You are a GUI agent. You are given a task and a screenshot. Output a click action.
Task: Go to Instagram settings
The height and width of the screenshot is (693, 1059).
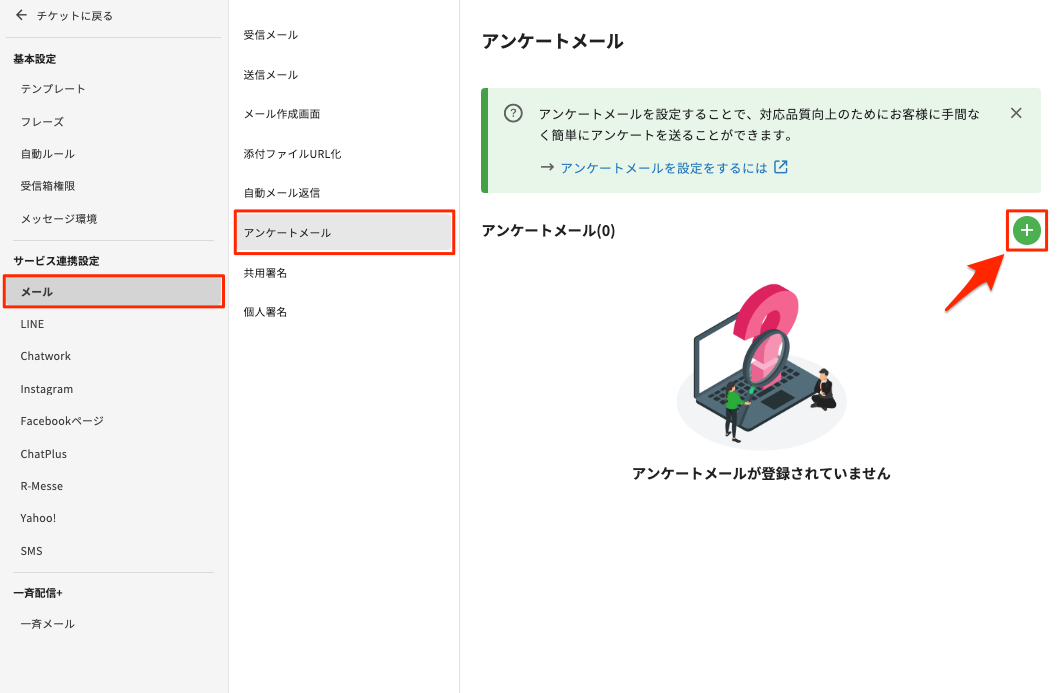[x=47, y=389]
